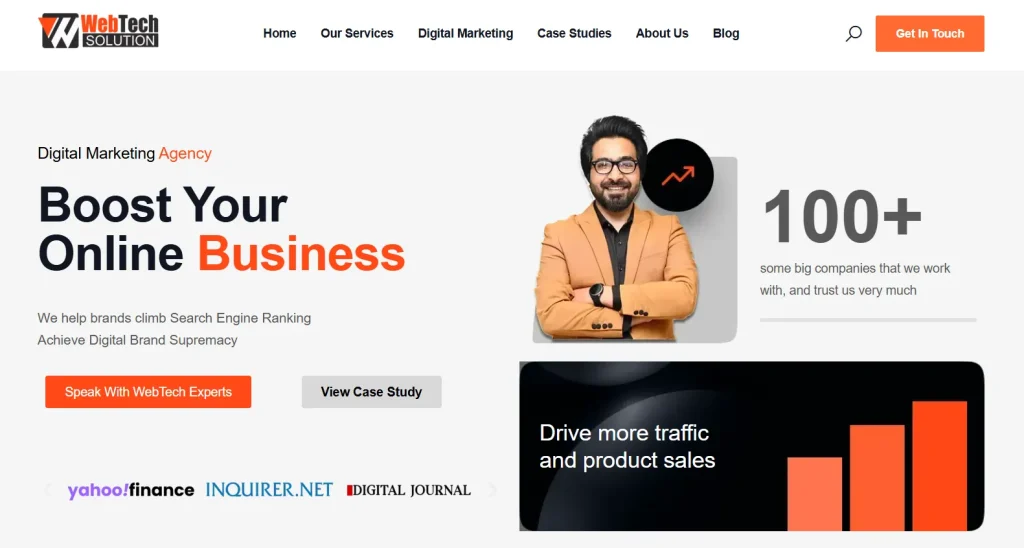Open the Our Services menu
This screenshot has height=548, width=1024.
pyautogui.click(x=357, y=33)
